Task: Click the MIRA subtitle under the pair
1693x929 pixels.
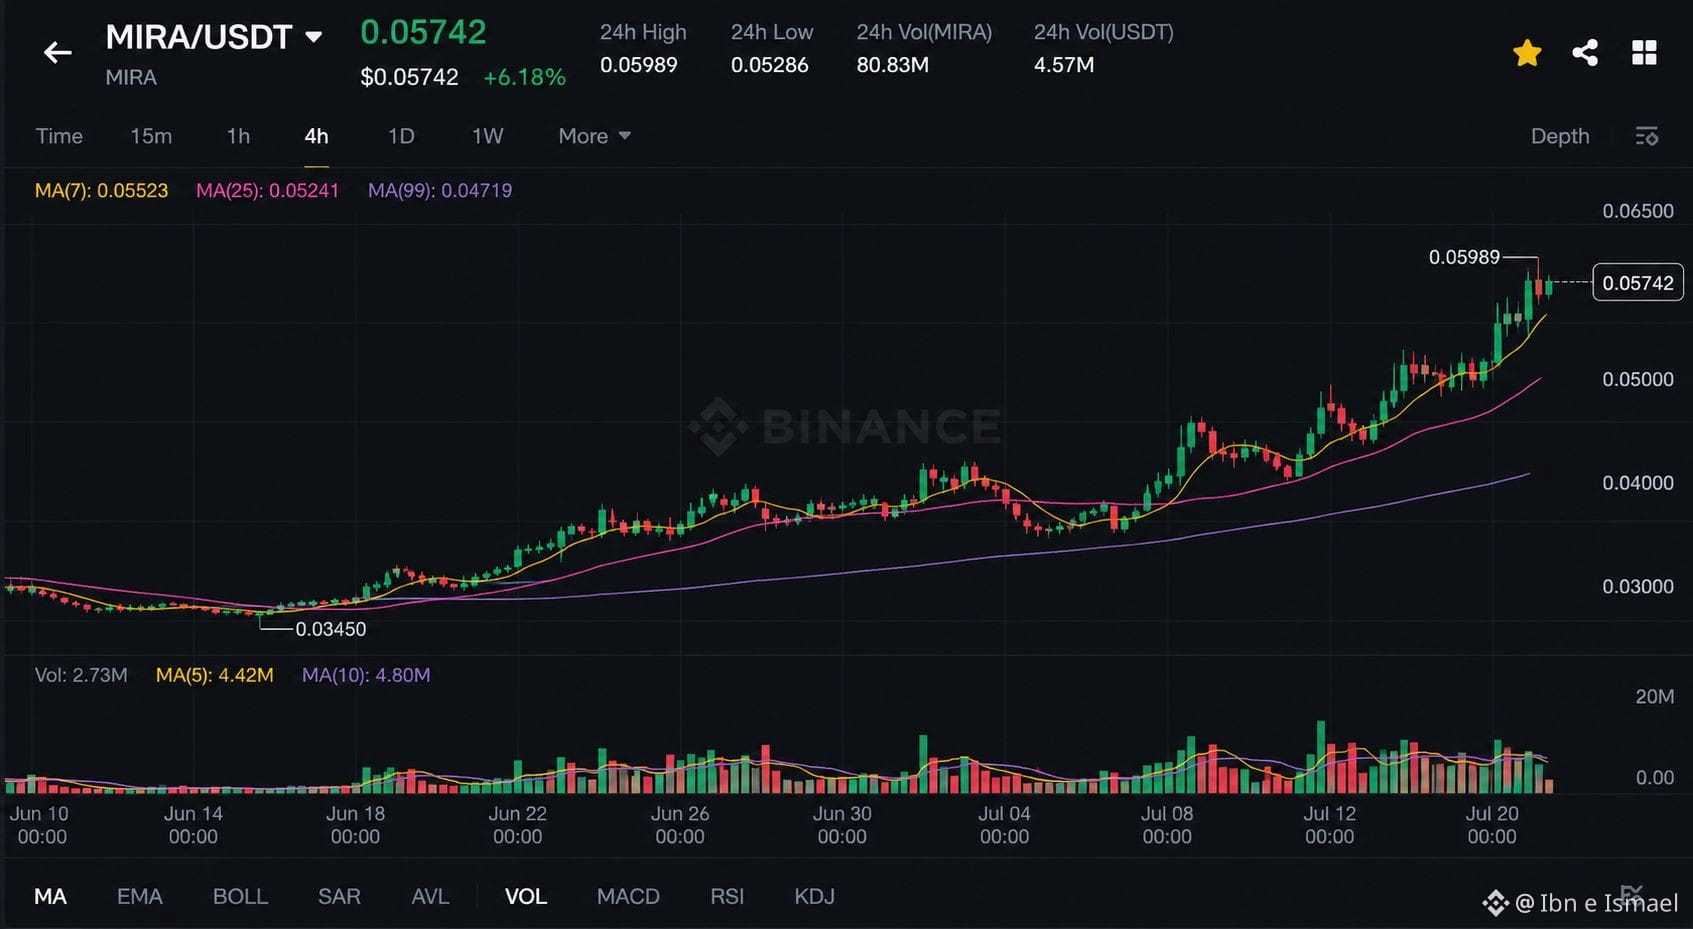Action: tap(131, 77)
